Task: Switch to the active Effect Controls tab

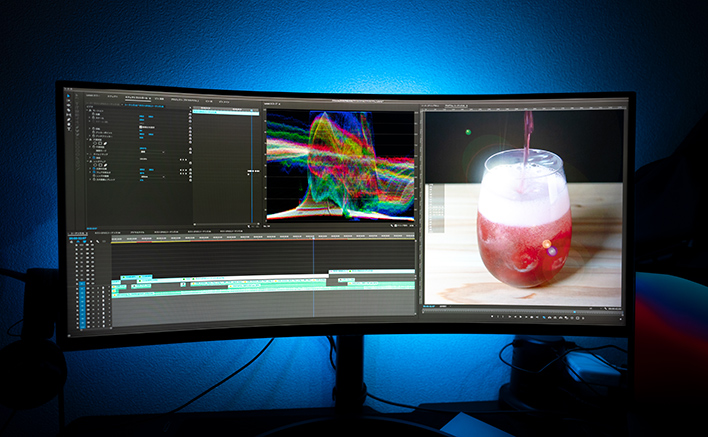Action: click(x=138, y=97)
